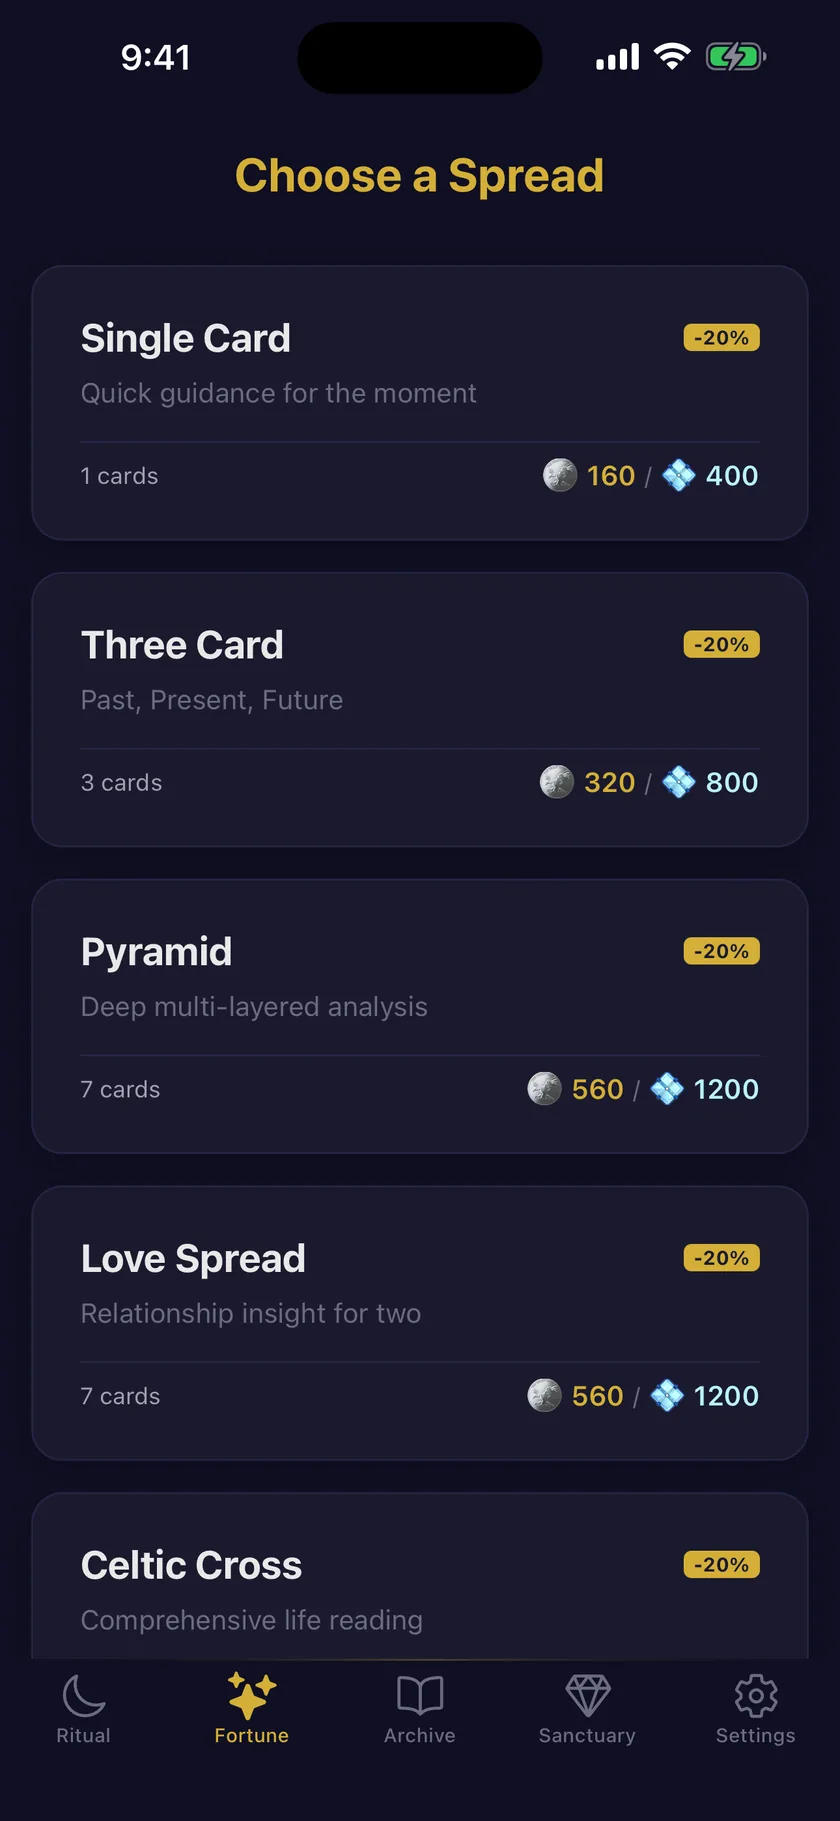The width and height of the screenshot is (840, 1821).
Task: Open the Ritual tab moon icon
Action: 84,1695
